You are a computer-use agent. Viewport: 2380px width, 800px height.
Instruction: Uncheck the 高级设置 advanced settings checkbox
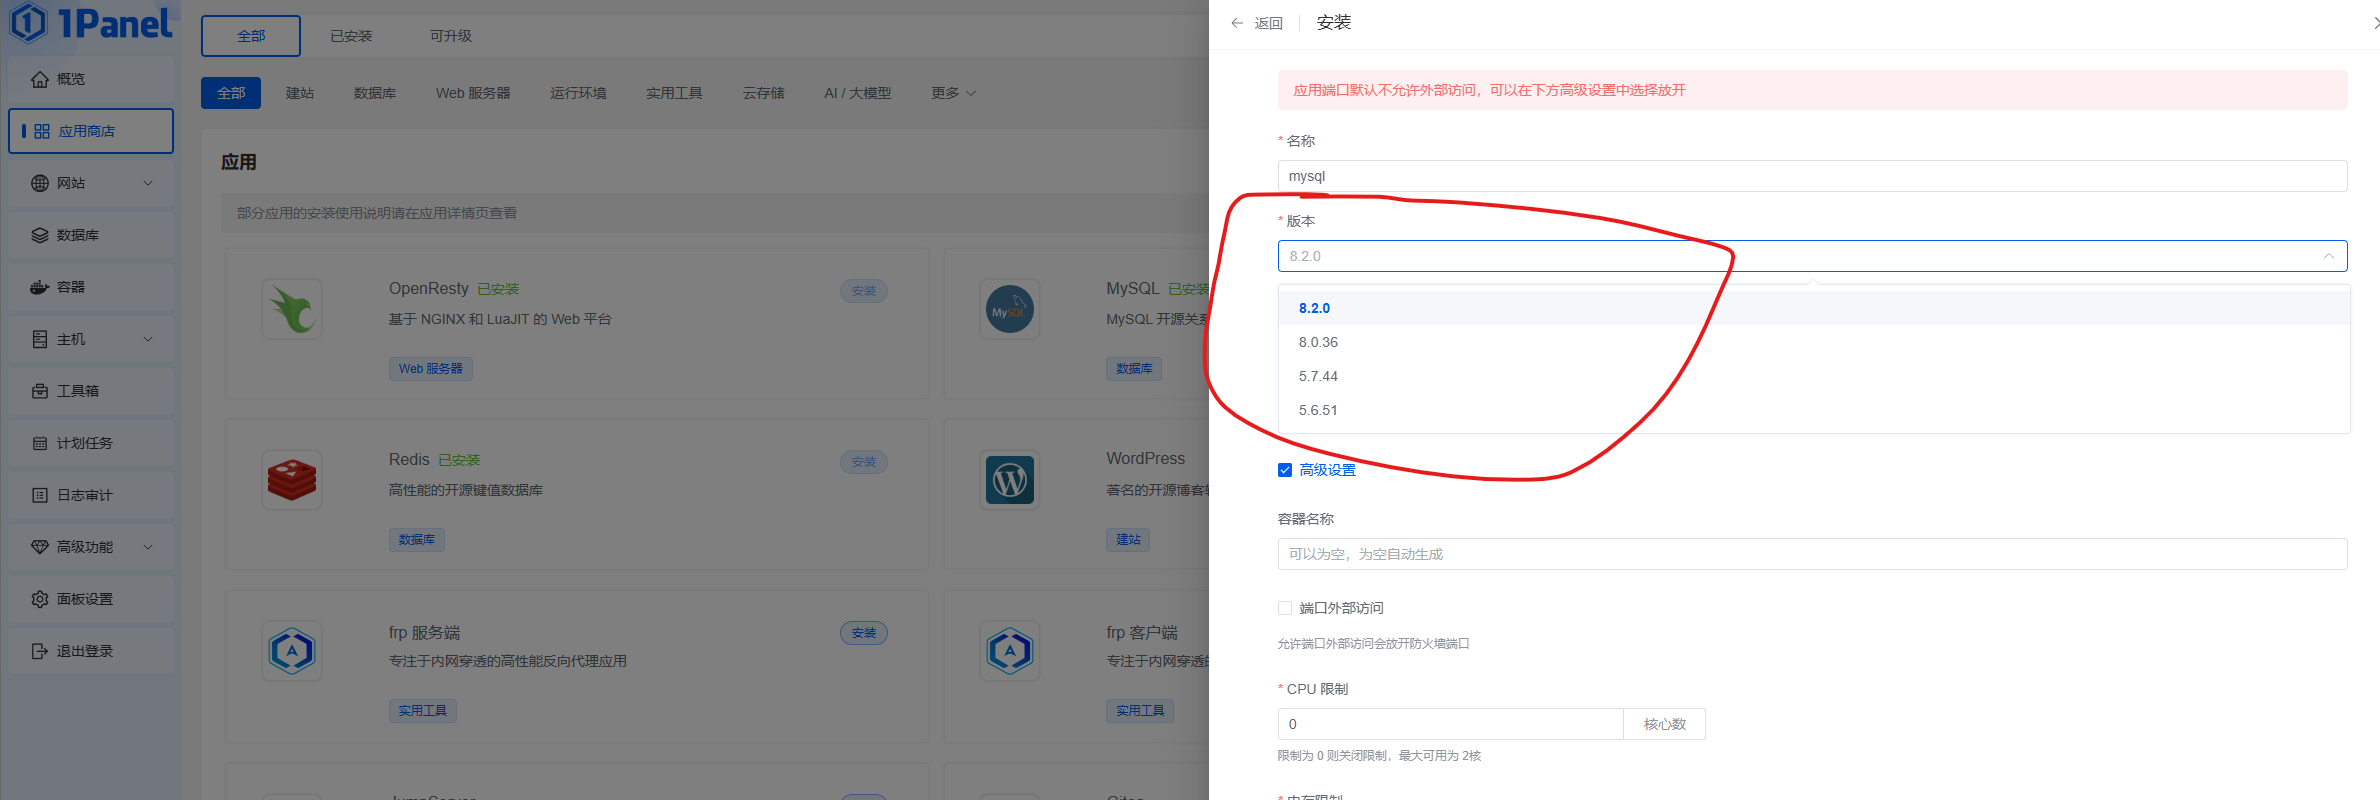pyautogui.click(x=1285, y=470)
